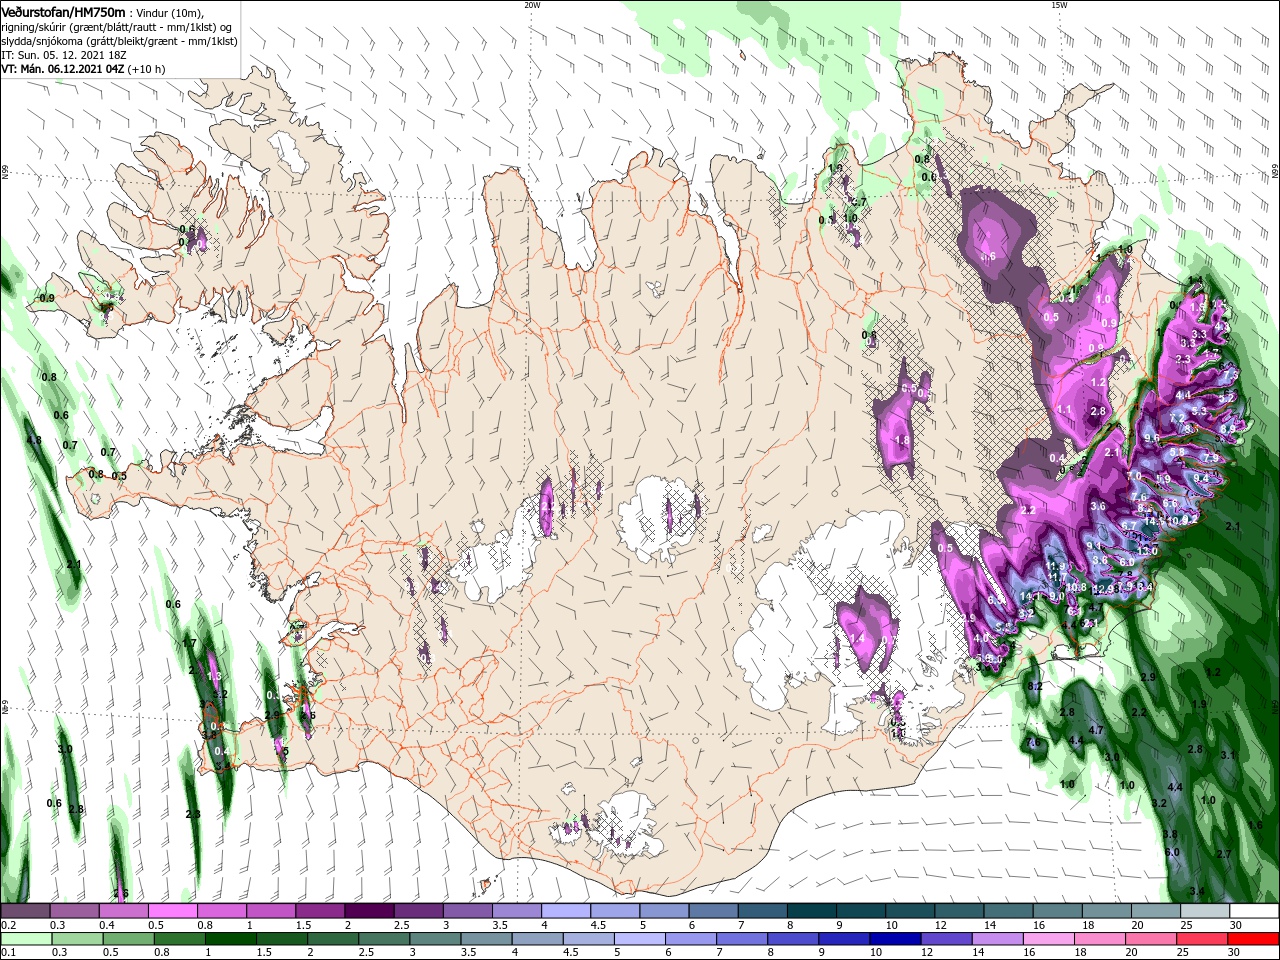Image resolution: width=1280 pixels, height=960 pixels.
Task: Click the '4.8' rain value off the west coast
Action: [x=34, y=440]
